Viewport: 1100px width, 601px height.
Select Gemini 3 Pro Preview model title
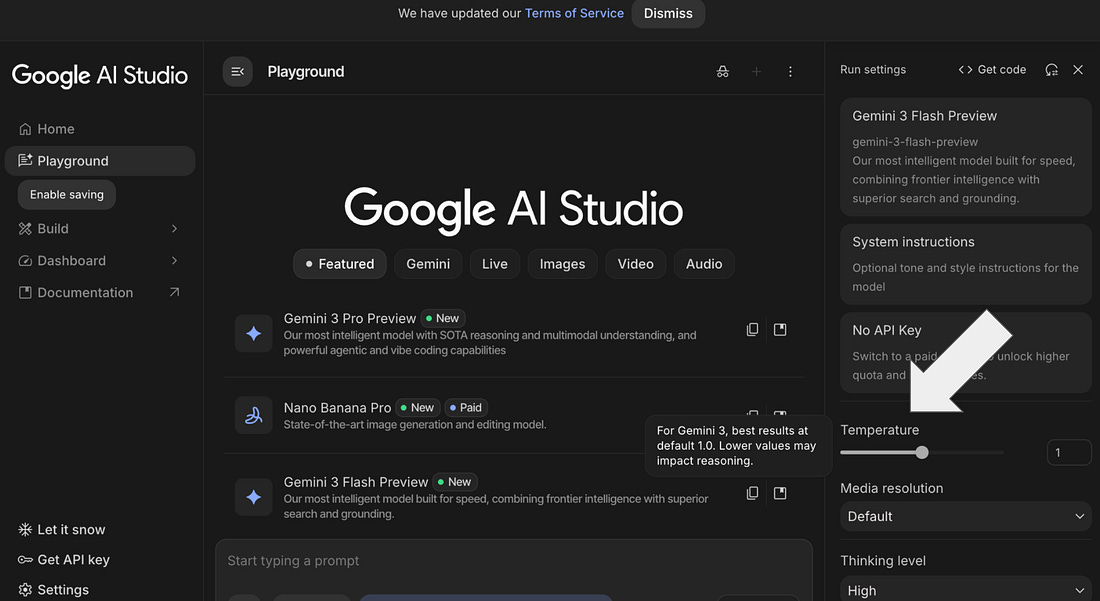coord(349,318)
